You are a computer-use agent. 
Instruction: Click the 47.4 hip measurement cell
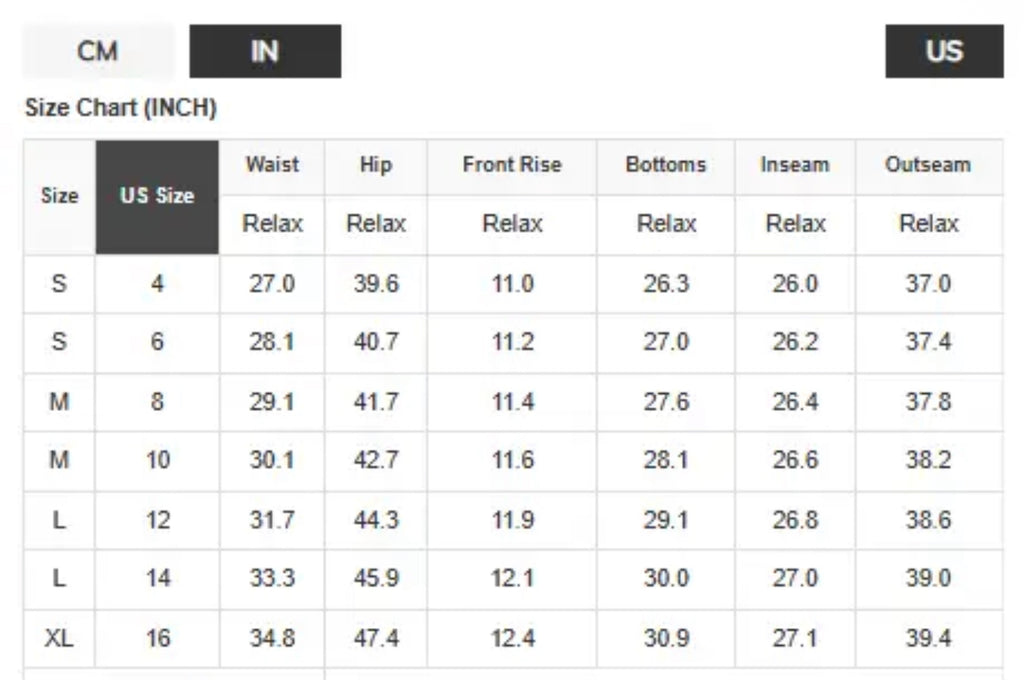point(376,638)
